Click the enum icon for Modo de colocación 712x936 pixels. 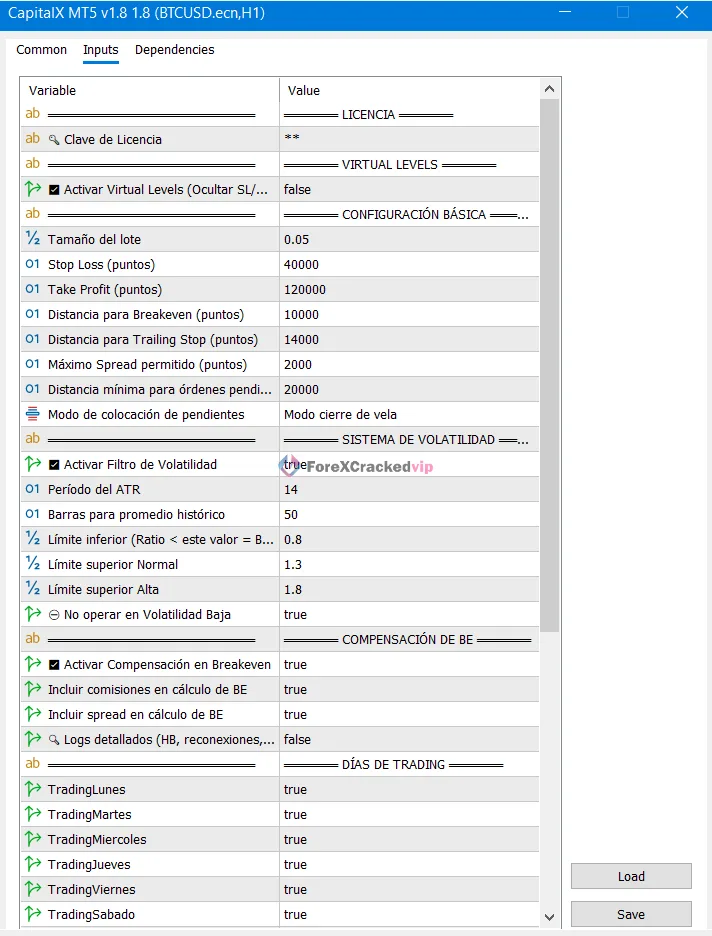coord(32,414)
